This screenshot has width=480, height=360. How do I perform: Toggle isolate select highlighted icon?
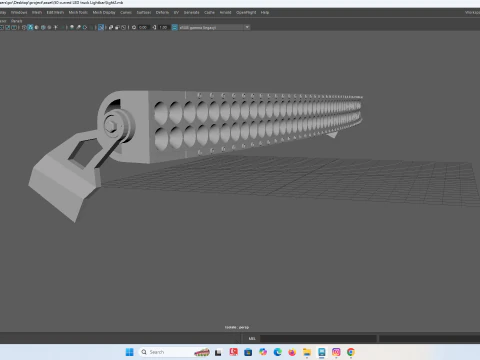click(101, 27)
